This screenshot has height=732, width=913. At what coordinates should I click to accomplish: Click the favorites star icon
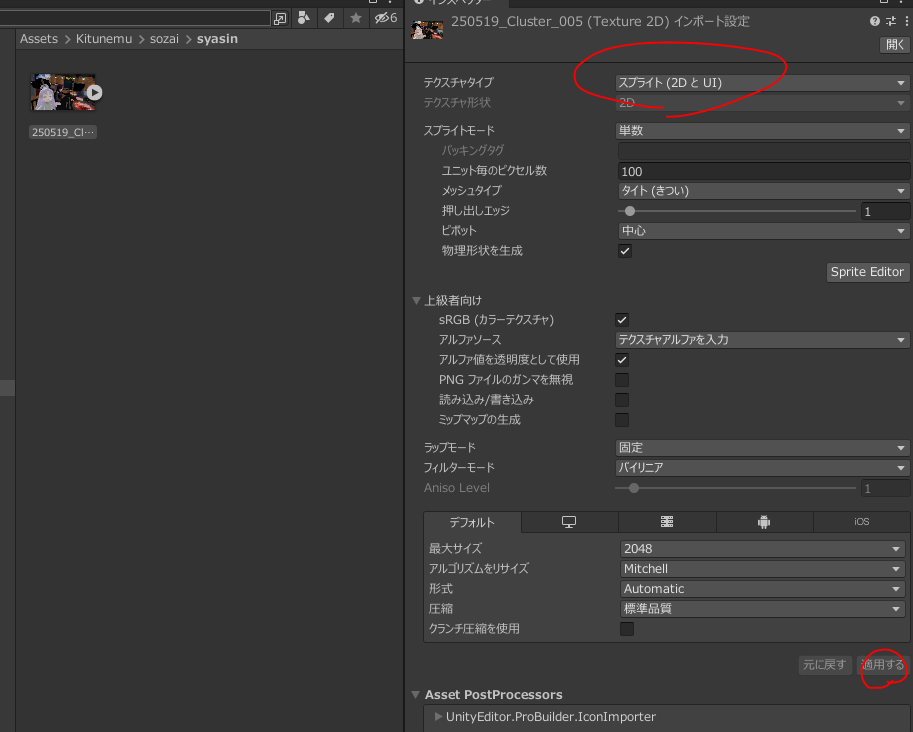(355, 18)
